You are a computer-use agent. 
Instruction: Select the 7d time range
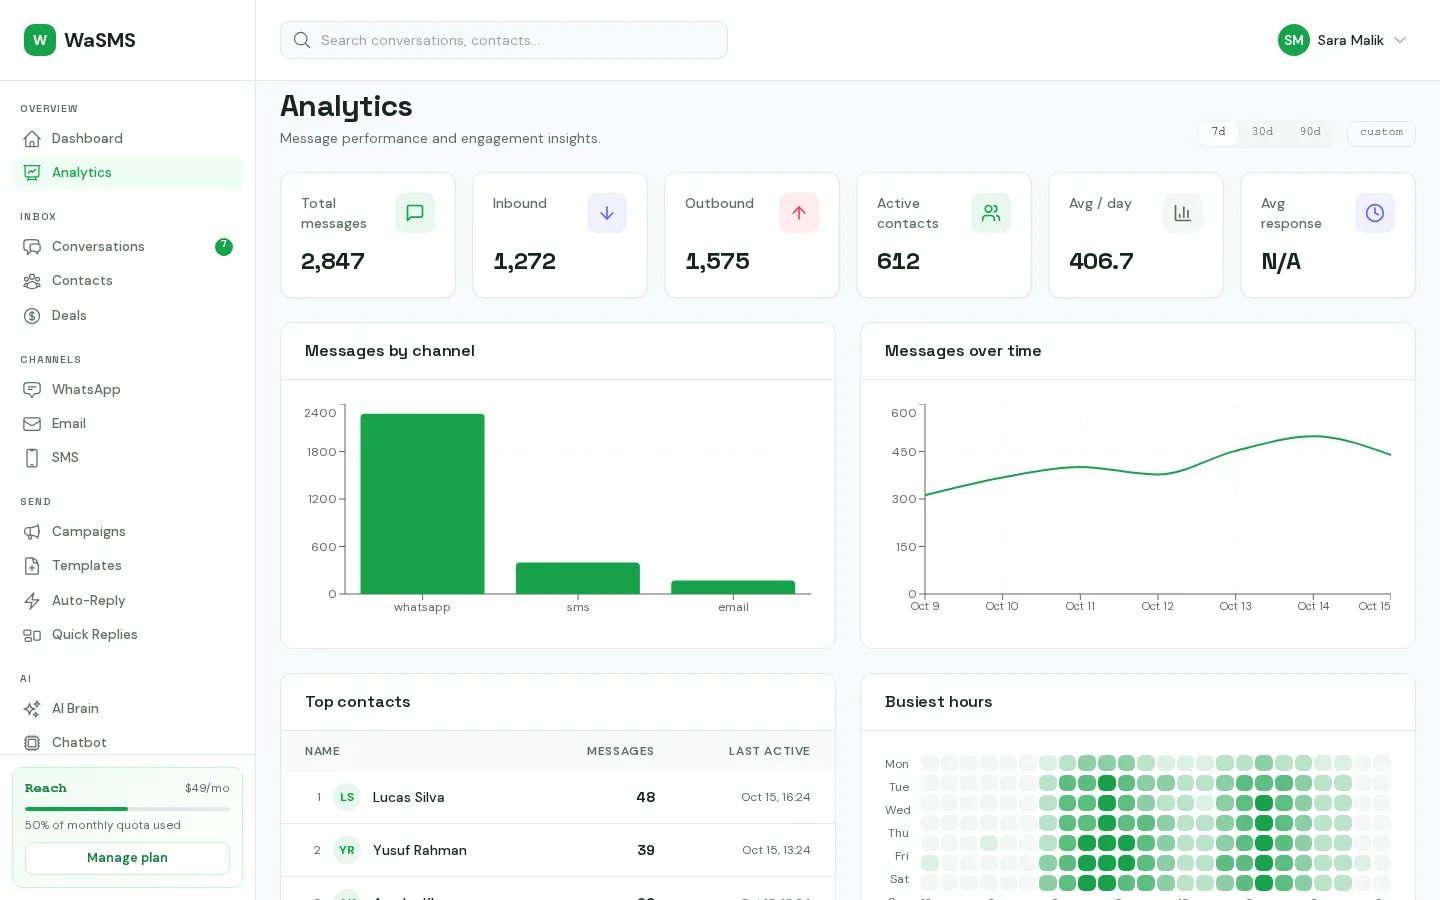(x=1218, y=132)
